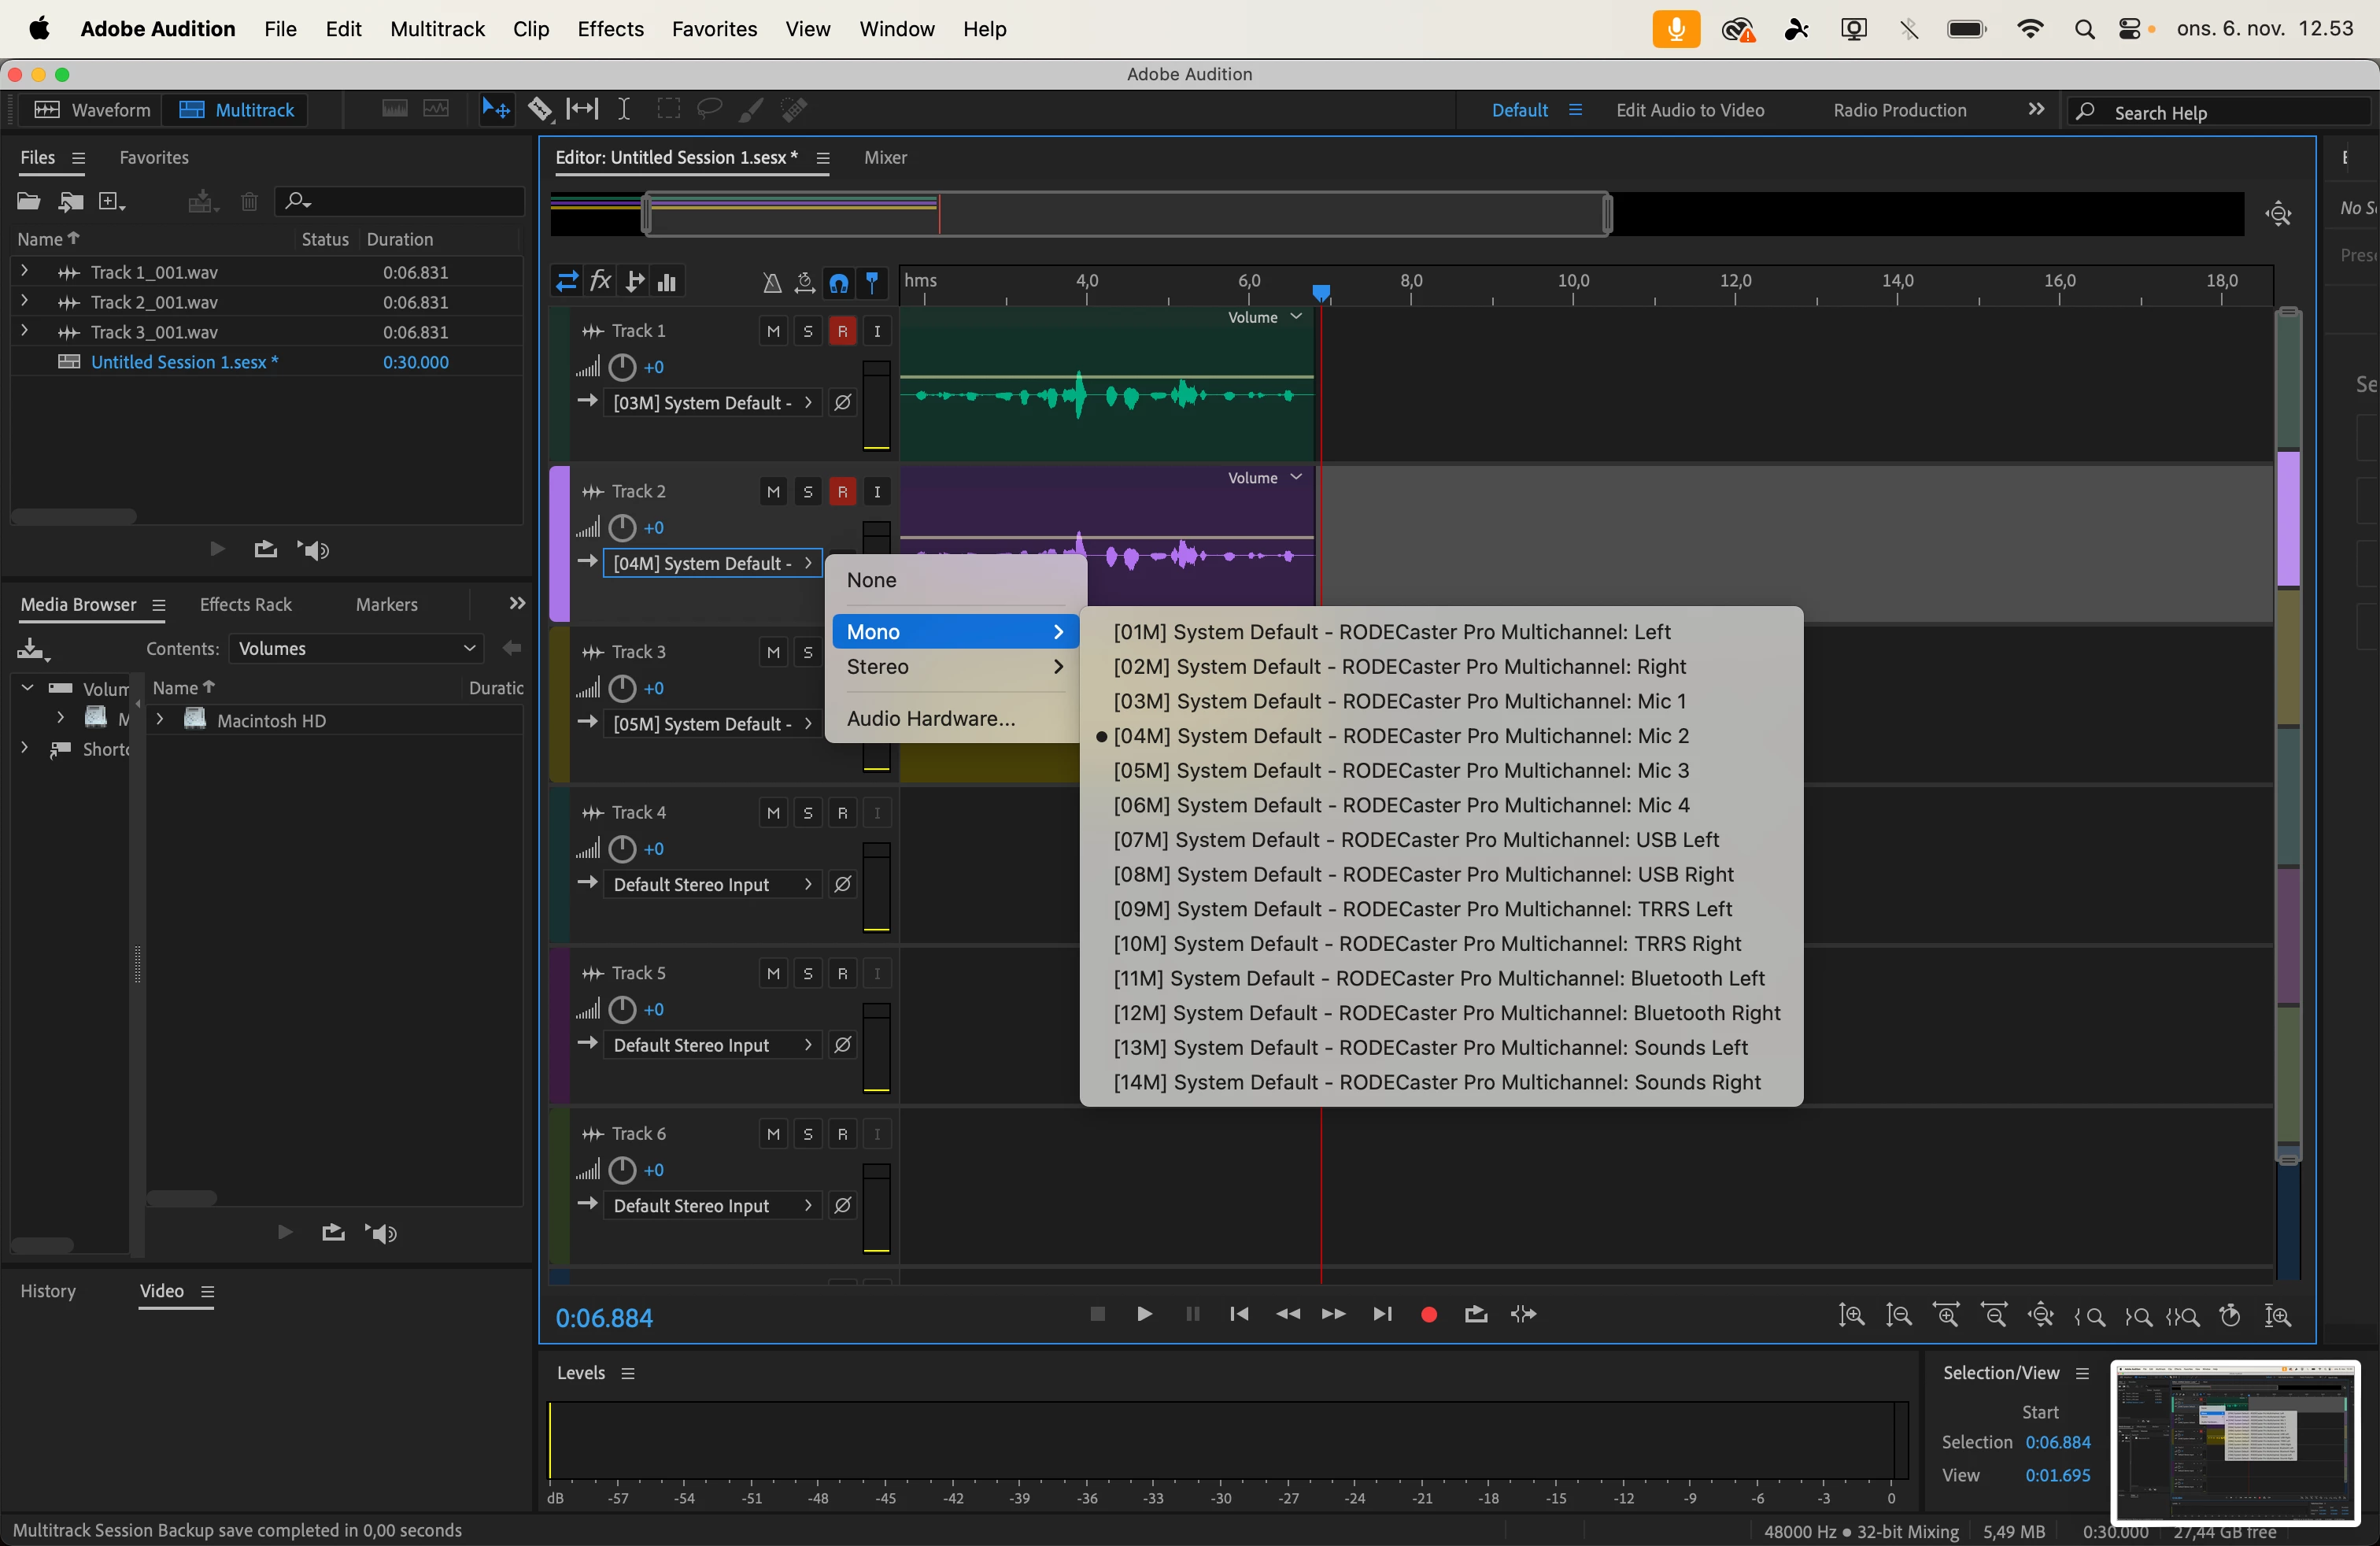The image size is (2380, 1546).
Task: Click the red Record transport button
Action: pyautogui.click(x=1429, y=1315)
